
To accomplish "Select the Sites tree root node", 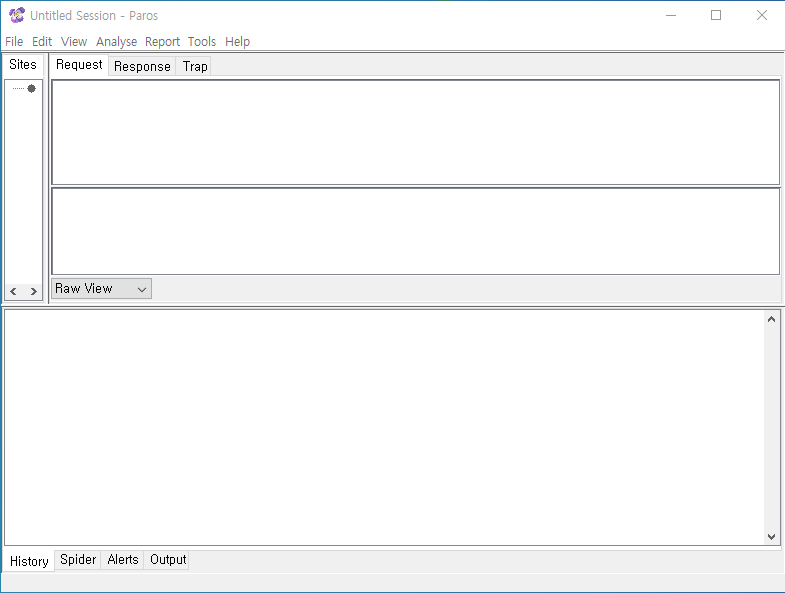I will 32,89.
